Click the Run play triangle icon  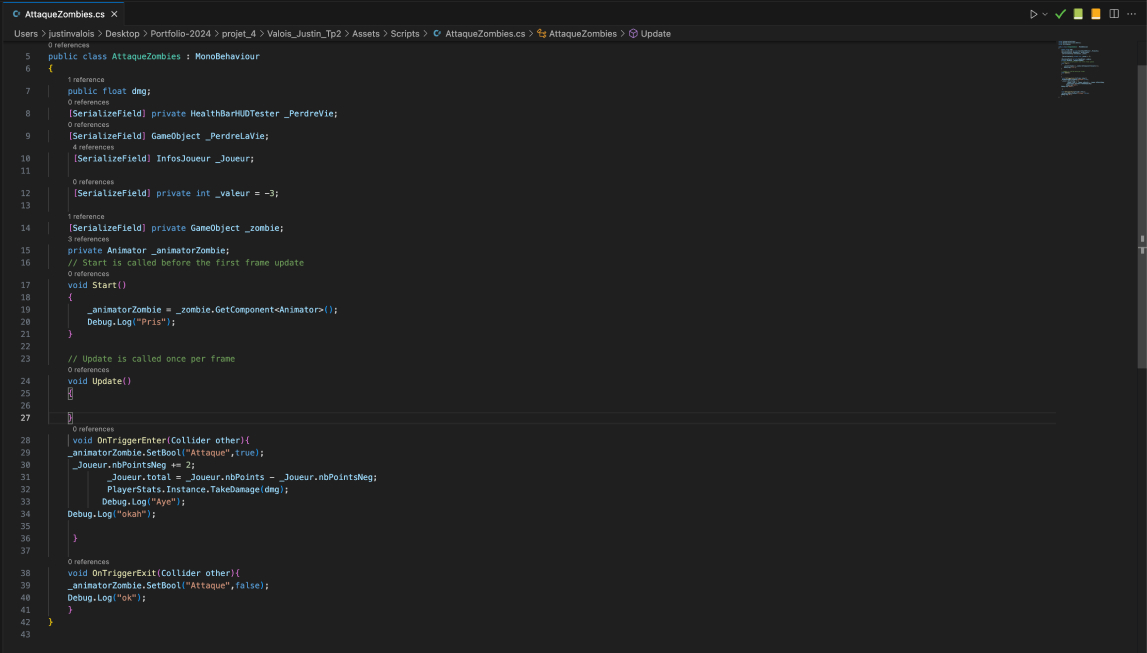pos(1034,14)
